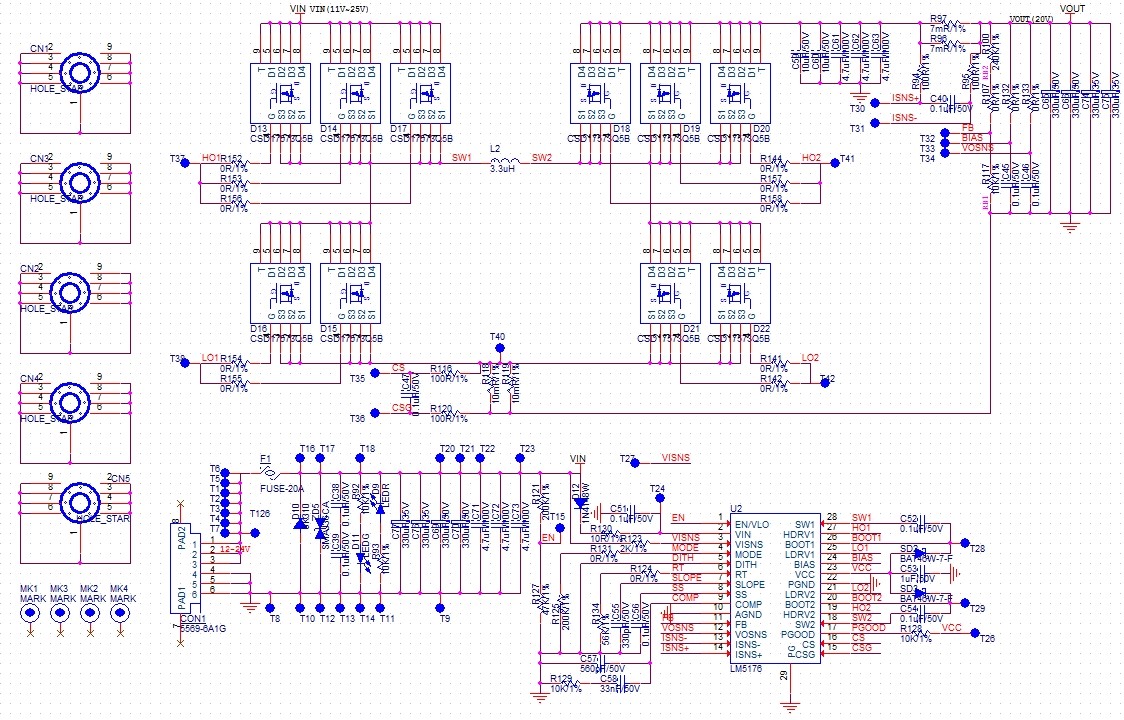Screen dimensions: 1124x720
Task: Click the ISNS+ label near T30
Action: (905, 98)
